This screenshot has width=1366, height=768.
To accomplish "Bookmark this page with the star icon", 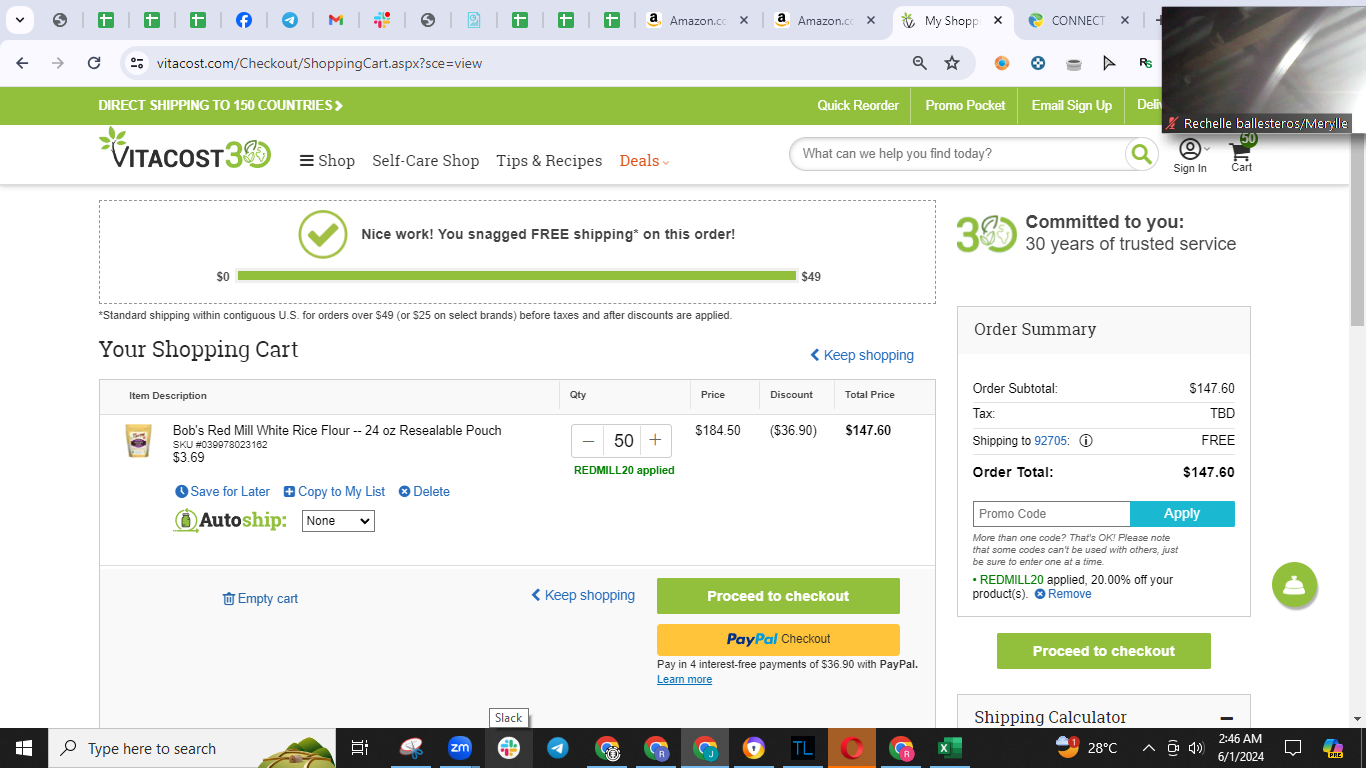I will coord(952,63).
